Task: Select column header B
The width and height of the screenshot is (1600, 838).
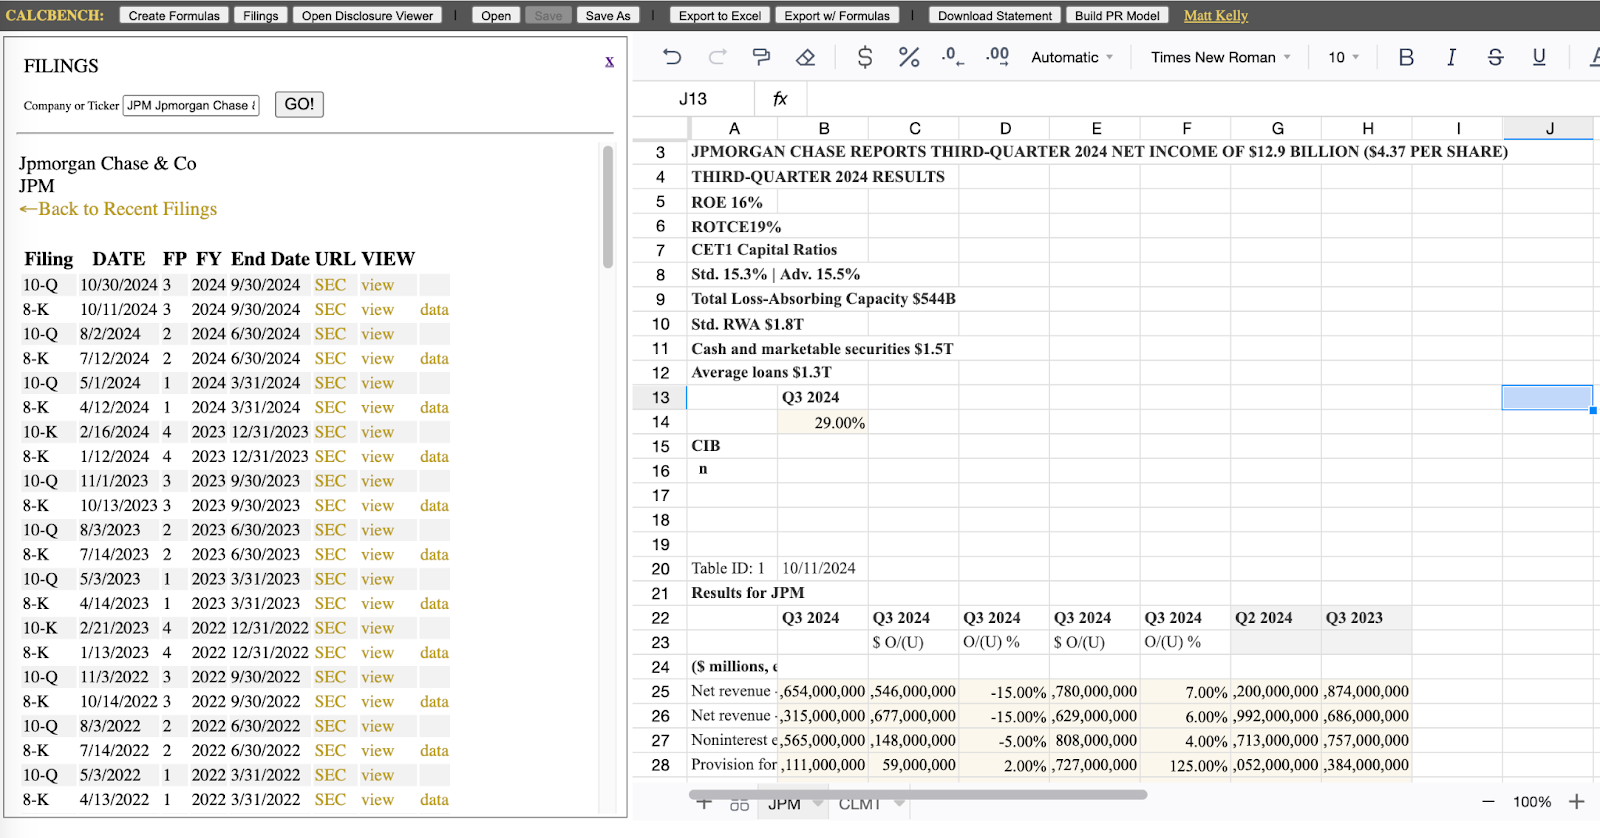Action: 823,128
